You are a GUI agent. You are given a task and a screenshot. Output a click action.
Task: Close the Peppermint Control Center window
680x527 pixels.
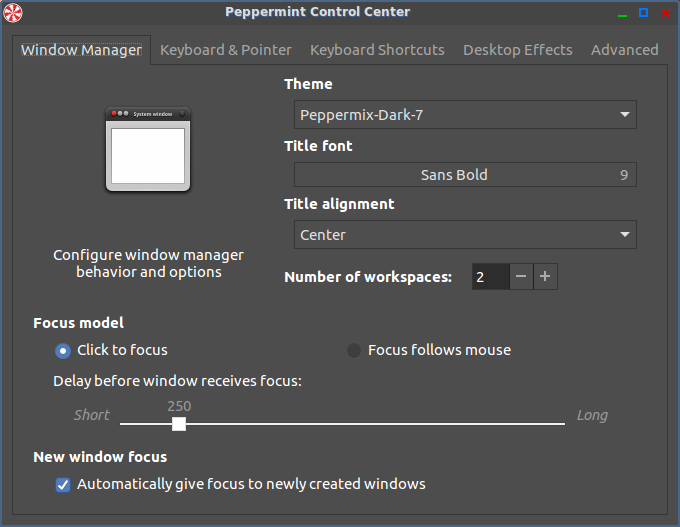tap(666, 13)
